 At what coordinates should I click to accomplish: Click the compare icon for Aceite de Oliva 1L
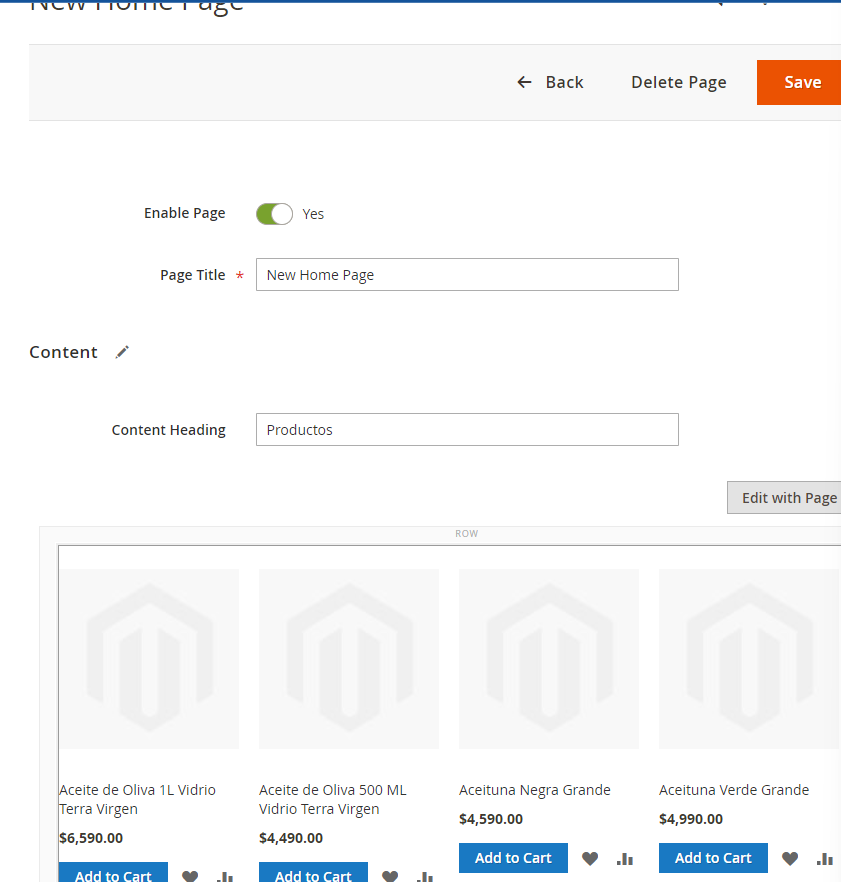225,876
